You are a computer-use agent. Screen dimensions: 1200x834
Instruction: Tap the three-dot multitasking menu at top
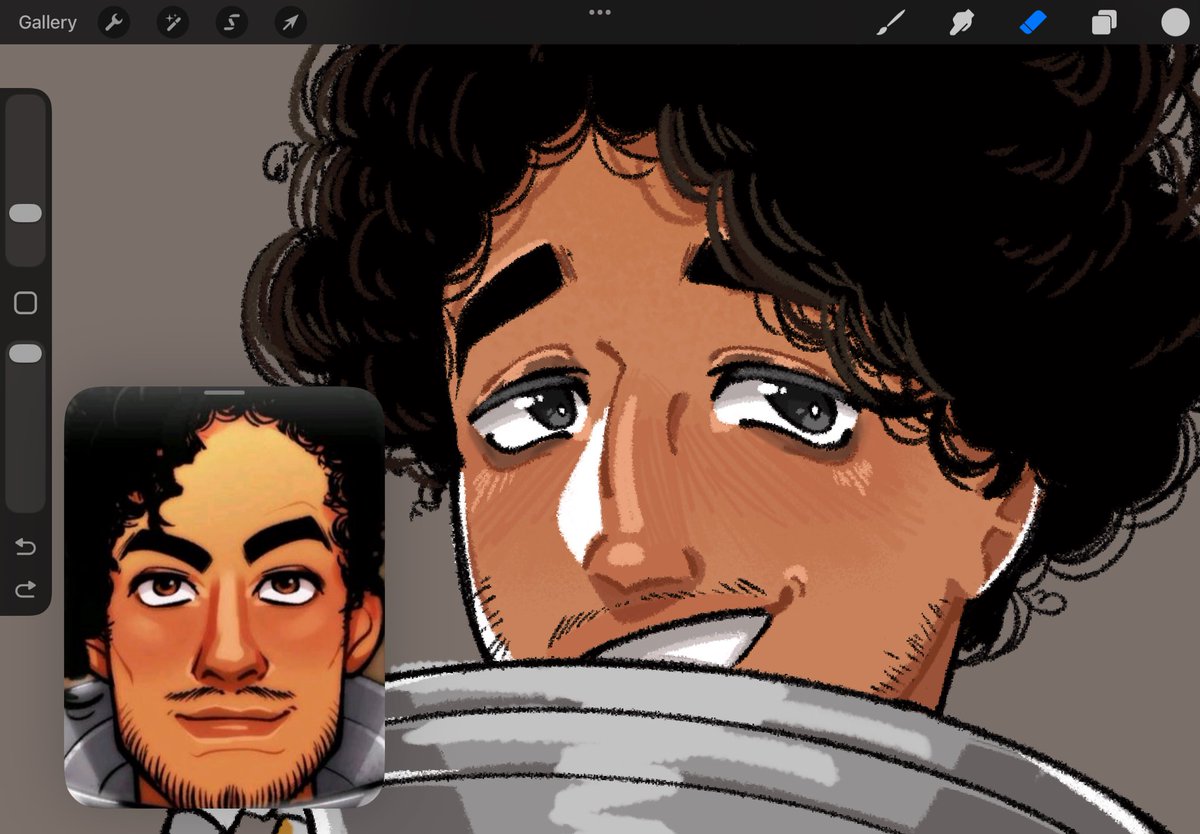click(x=599, y=12)
